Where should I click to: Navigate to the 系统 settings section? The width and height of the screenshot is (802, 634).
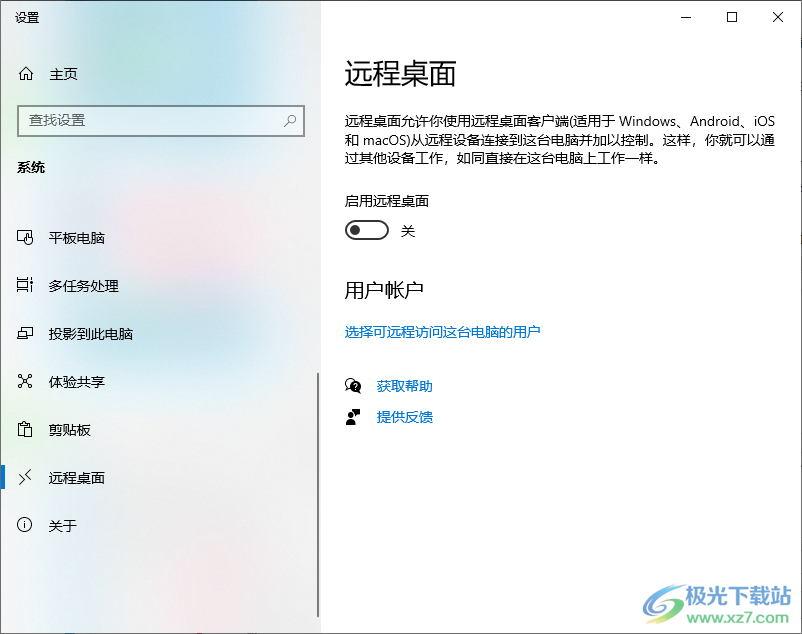point(32,167)
